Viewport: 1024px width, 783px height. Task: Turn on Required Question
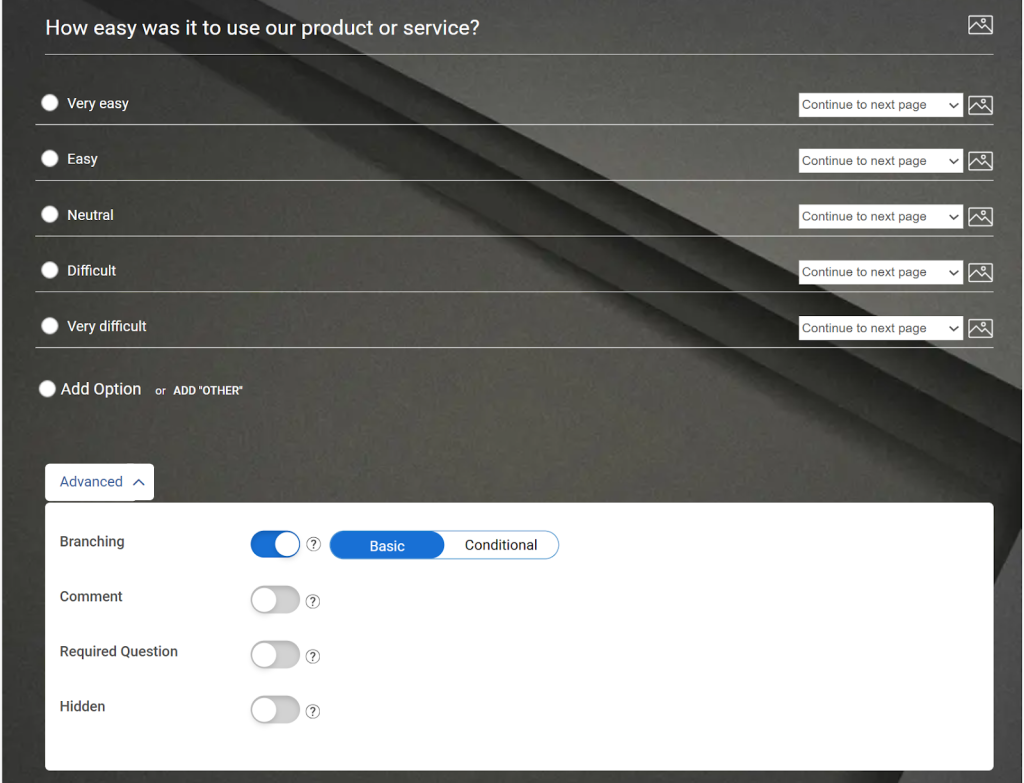(x=275, y=655)
